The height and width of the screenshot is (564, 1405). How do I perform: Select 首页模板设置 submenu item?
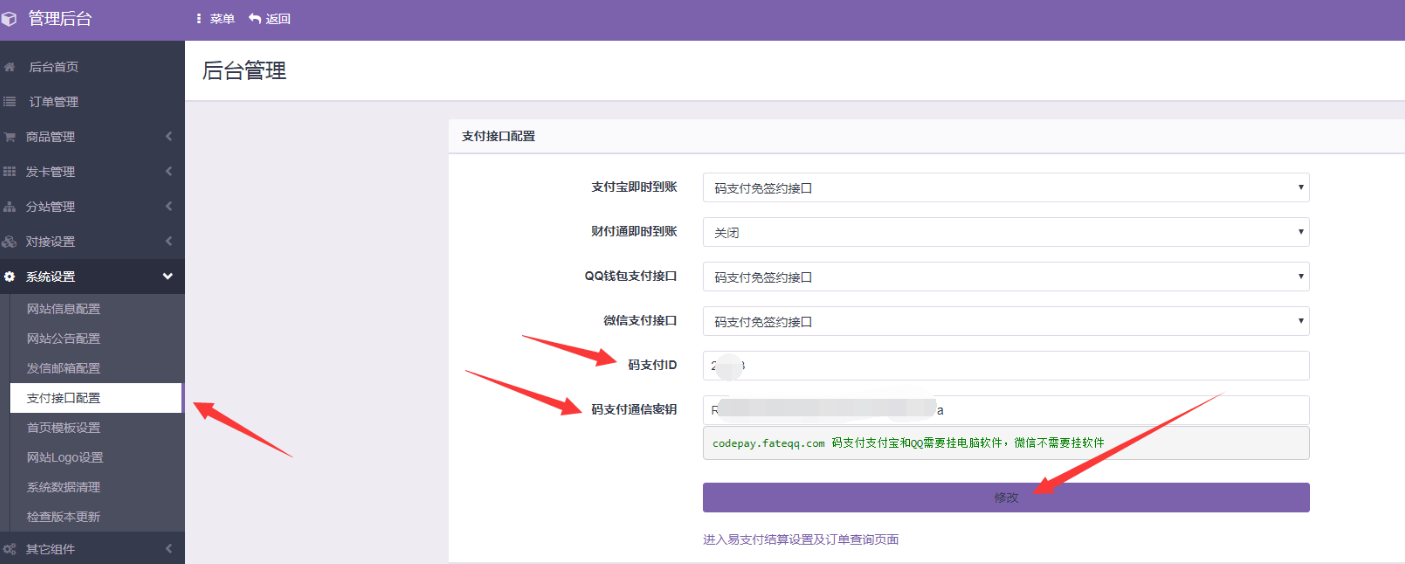click(64, 428)
